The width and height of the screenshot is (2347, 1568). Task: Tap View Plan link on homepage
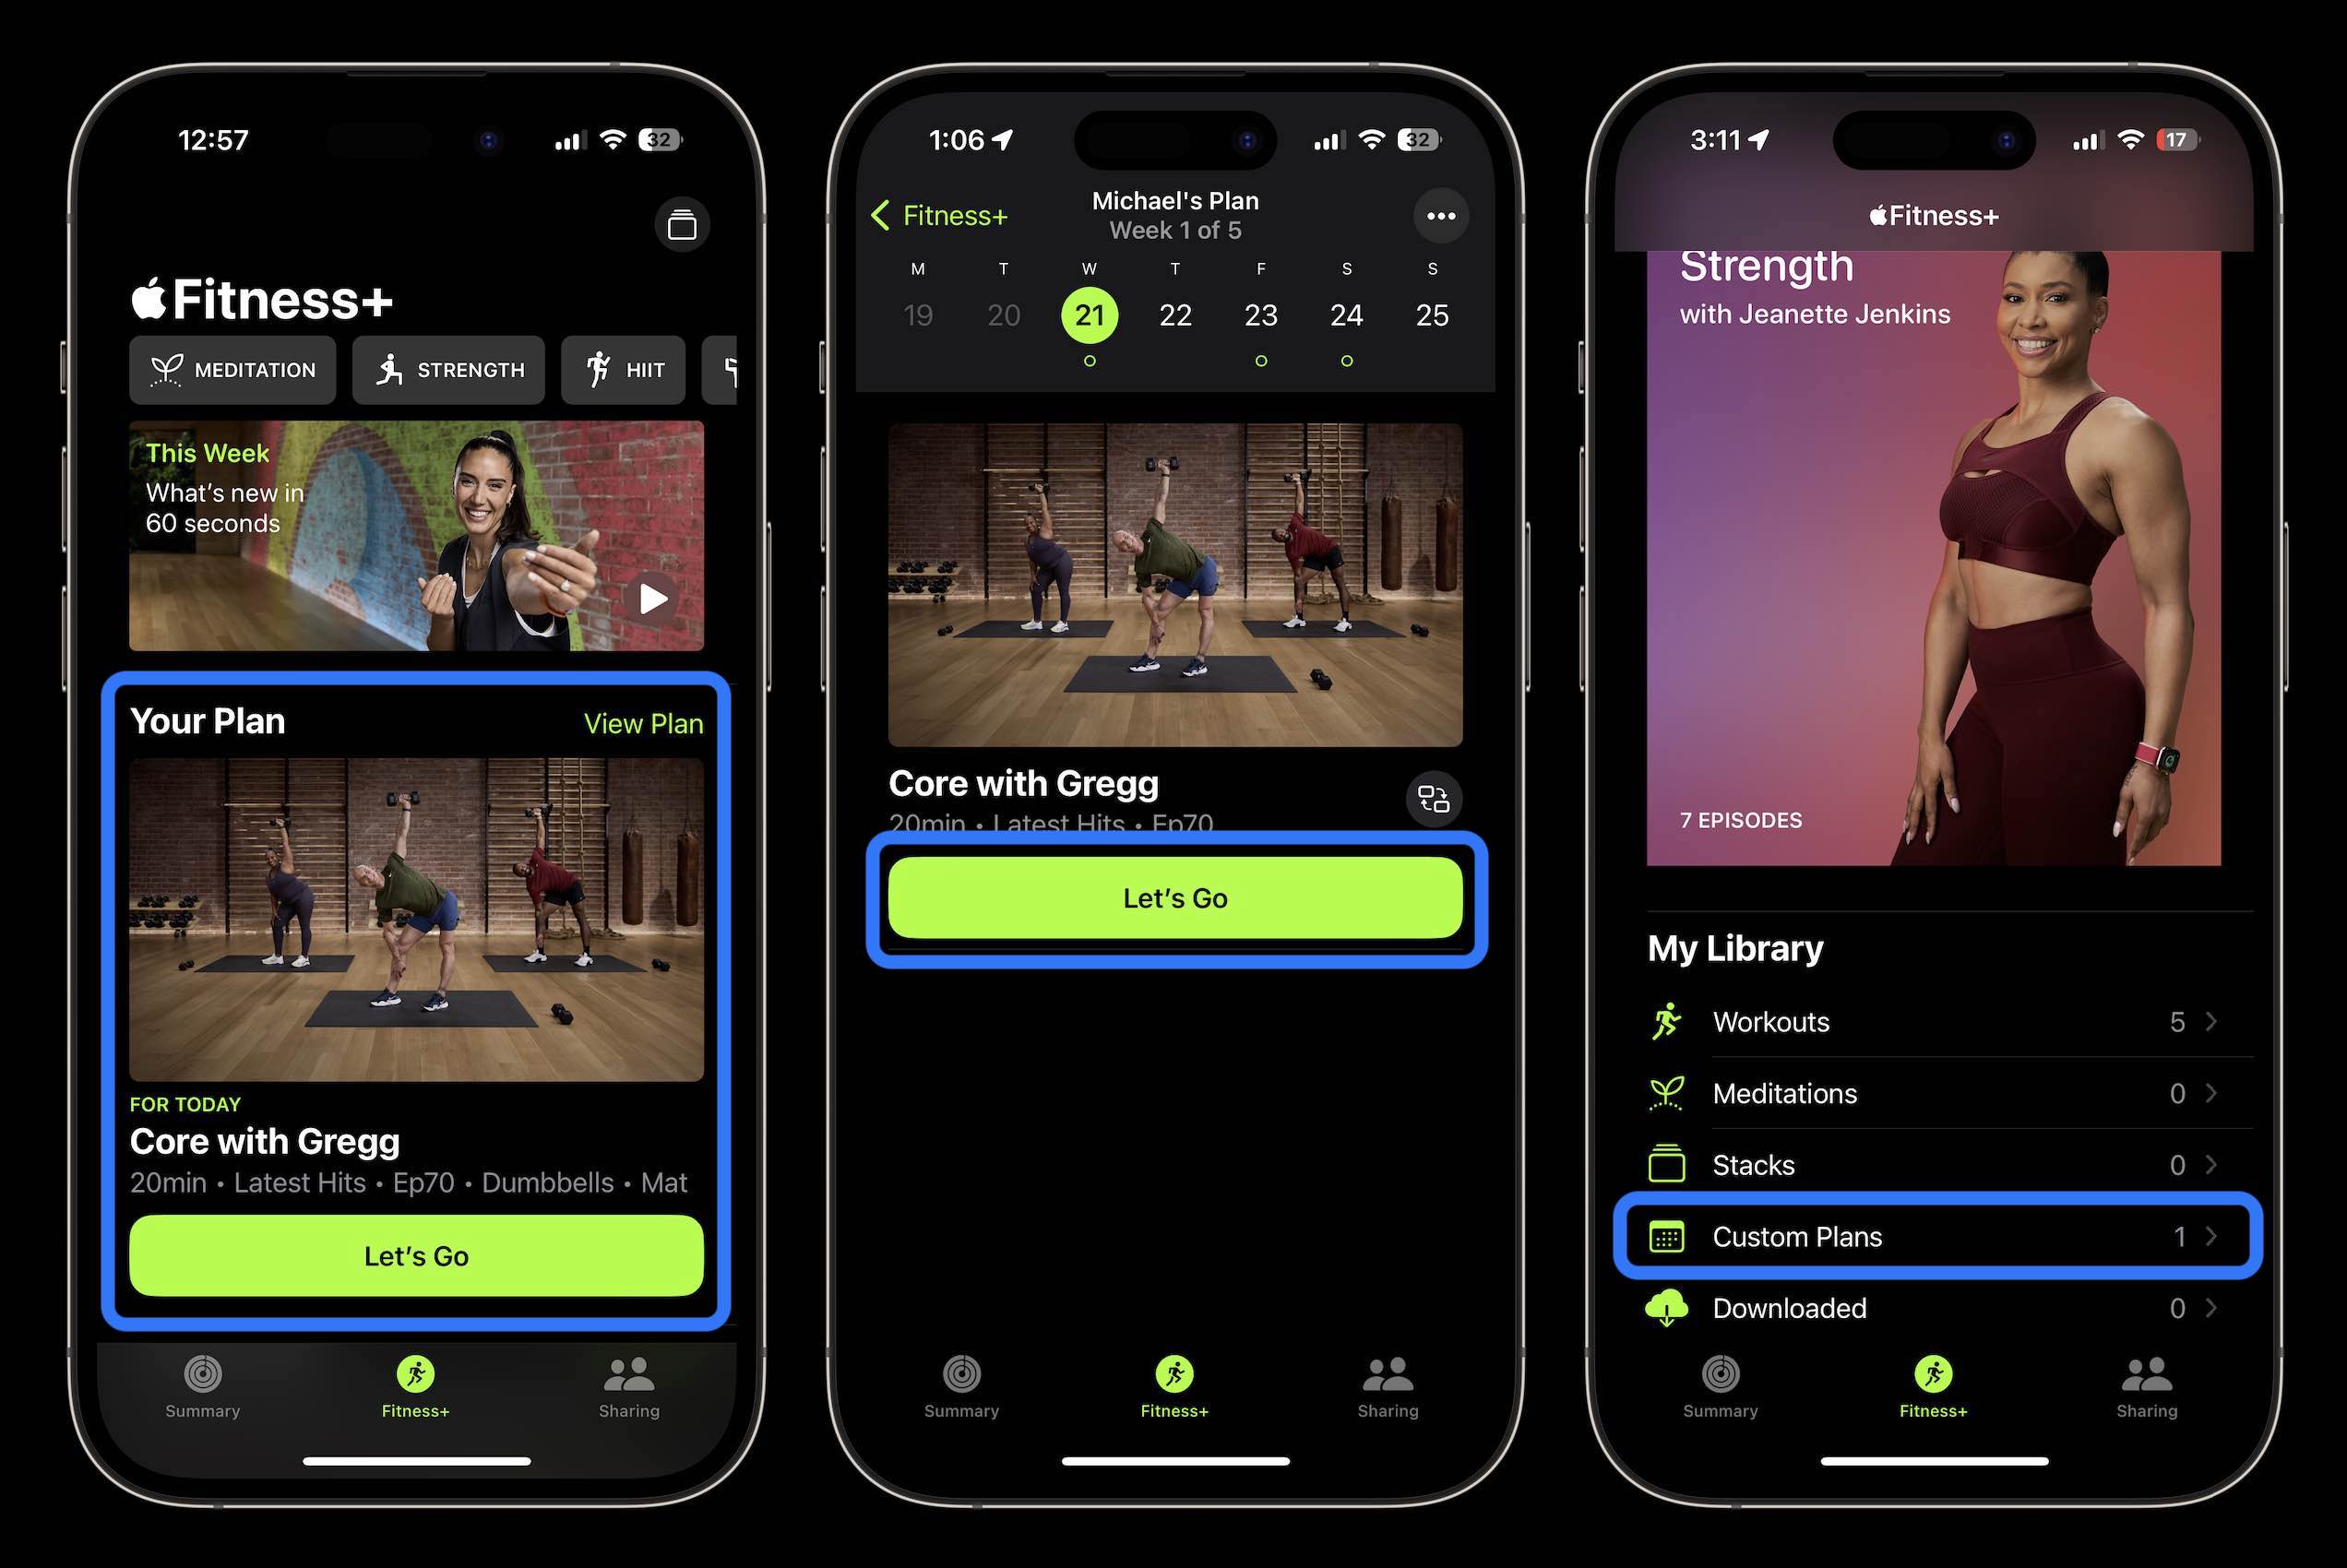[644, 721]
